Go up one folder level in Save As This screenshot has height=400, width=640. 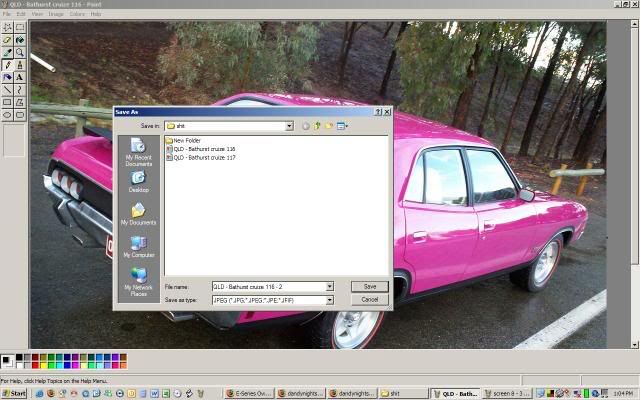[317, 126]
